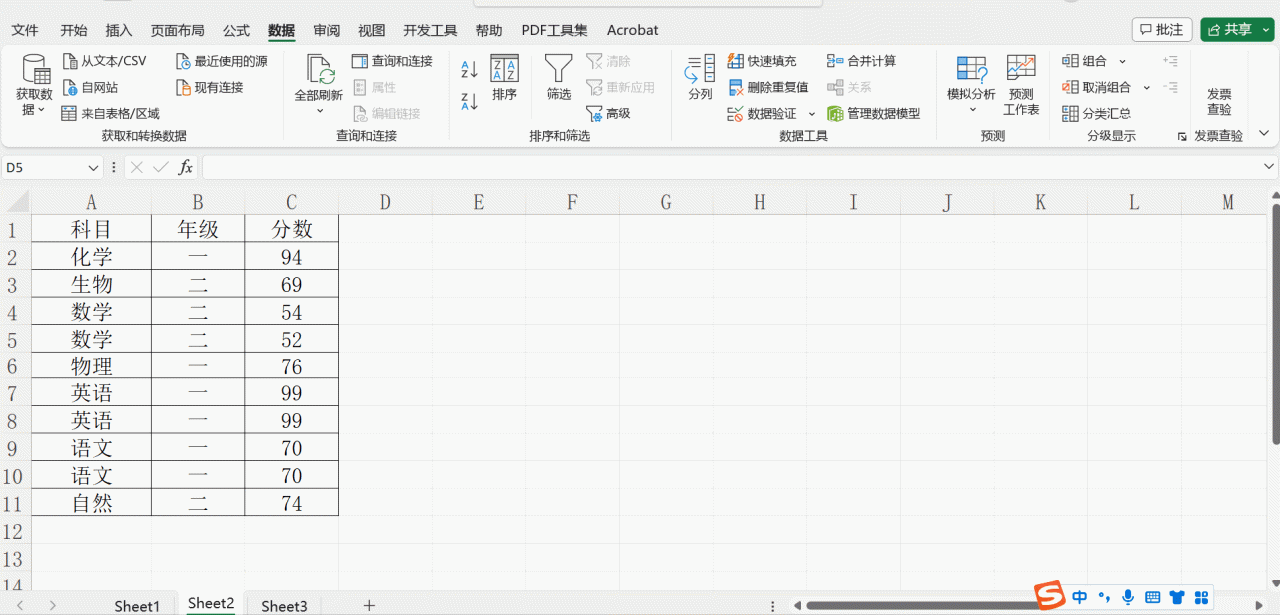Open the 排序 (Sort) dialog

point(504,78)
